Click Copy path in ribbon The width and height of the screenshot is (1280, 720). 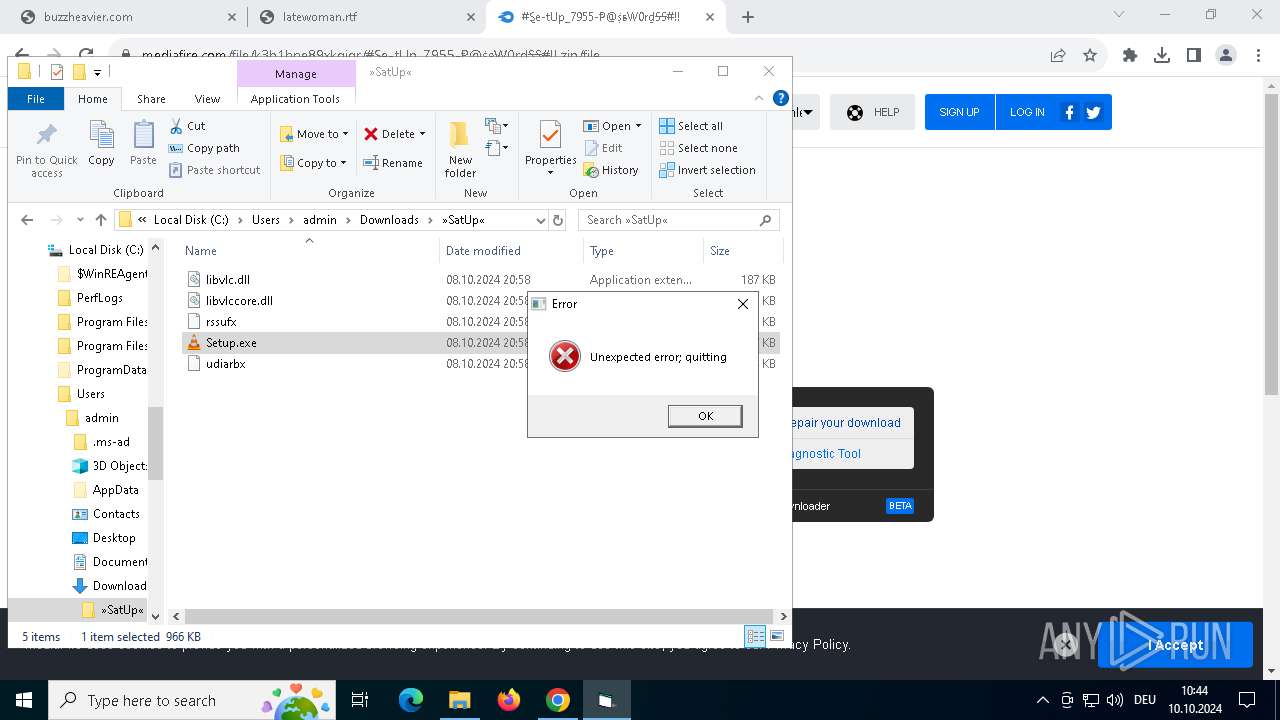coord(204,148)
